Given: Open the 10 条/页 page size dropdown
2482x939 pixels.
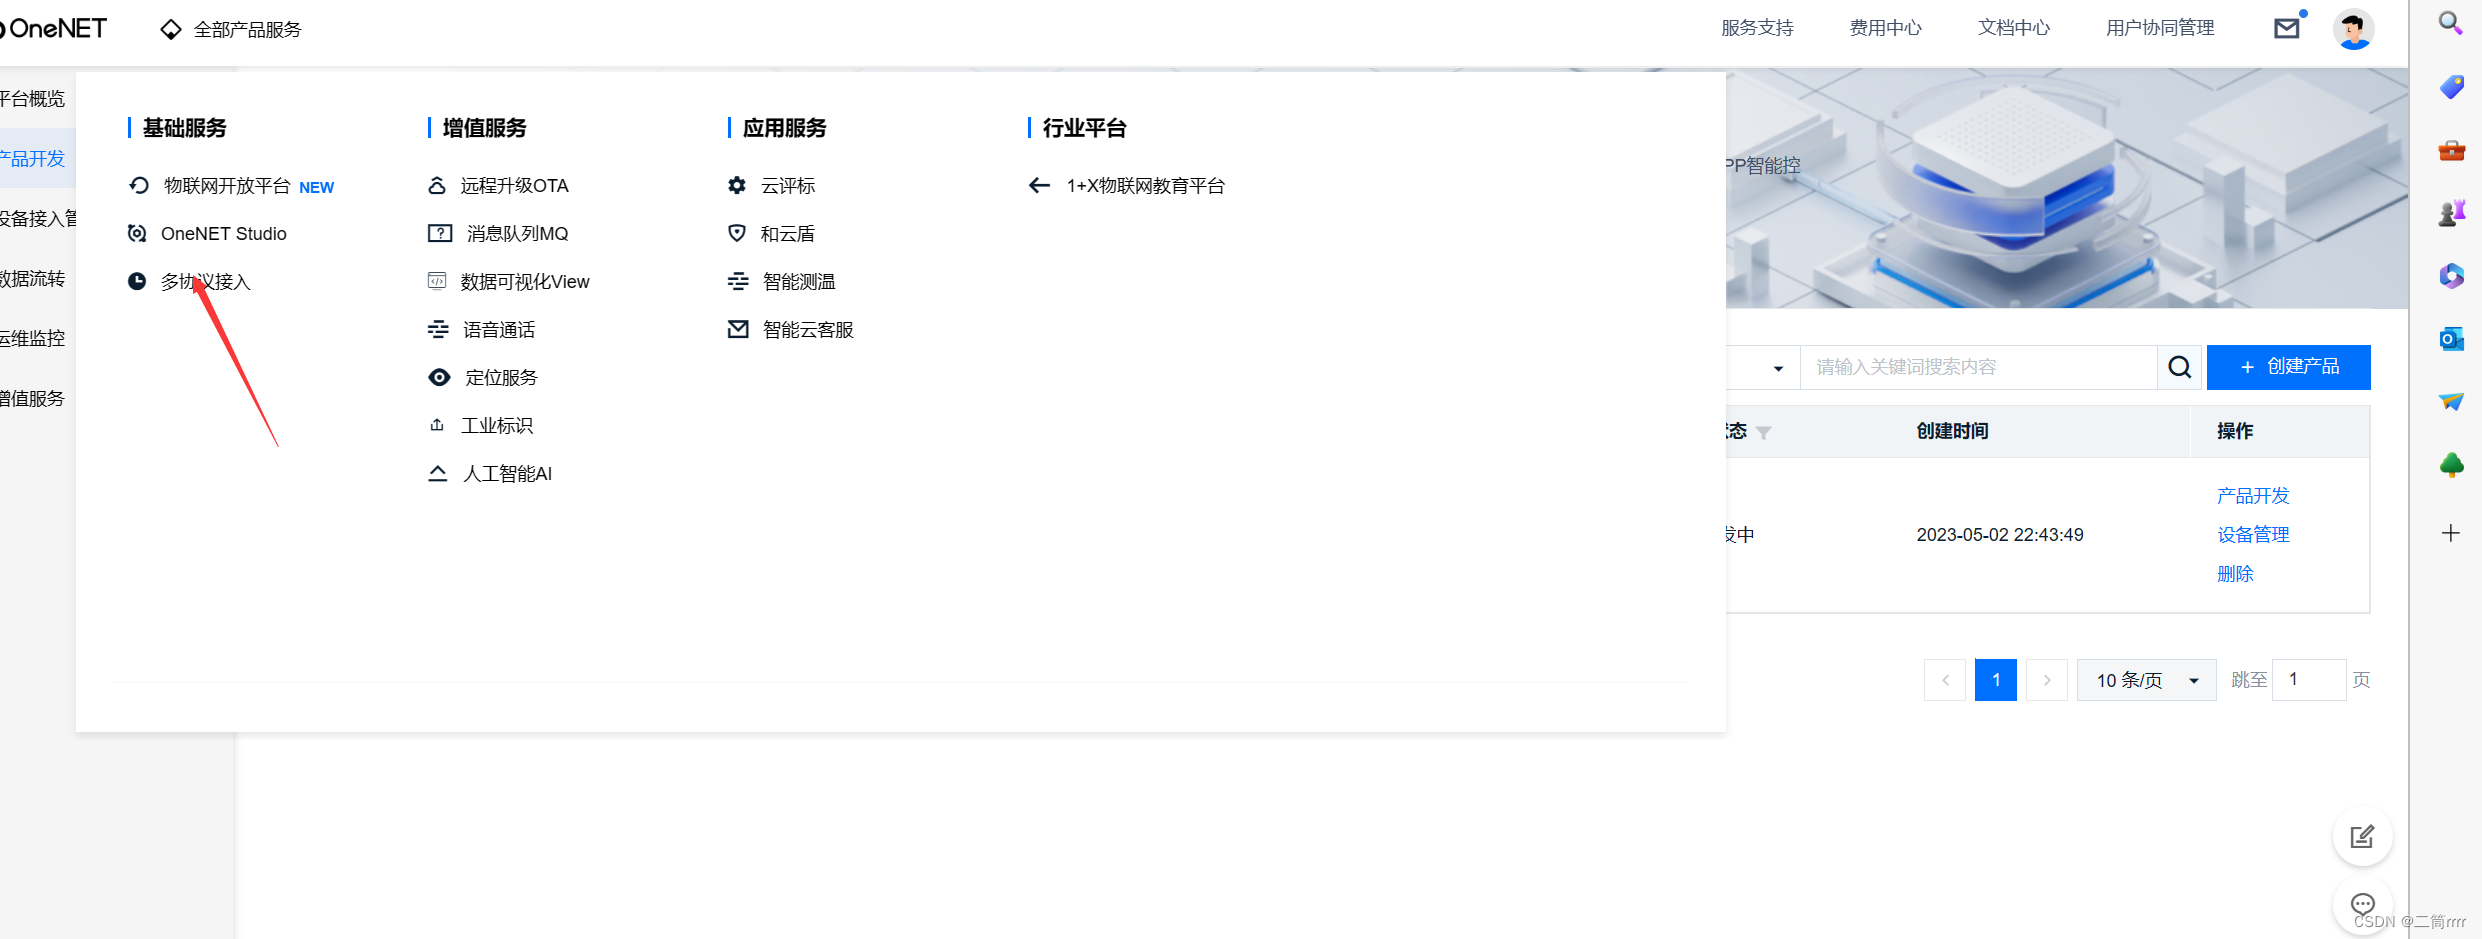Looking at the screenshot, I should coord(2146,680).
